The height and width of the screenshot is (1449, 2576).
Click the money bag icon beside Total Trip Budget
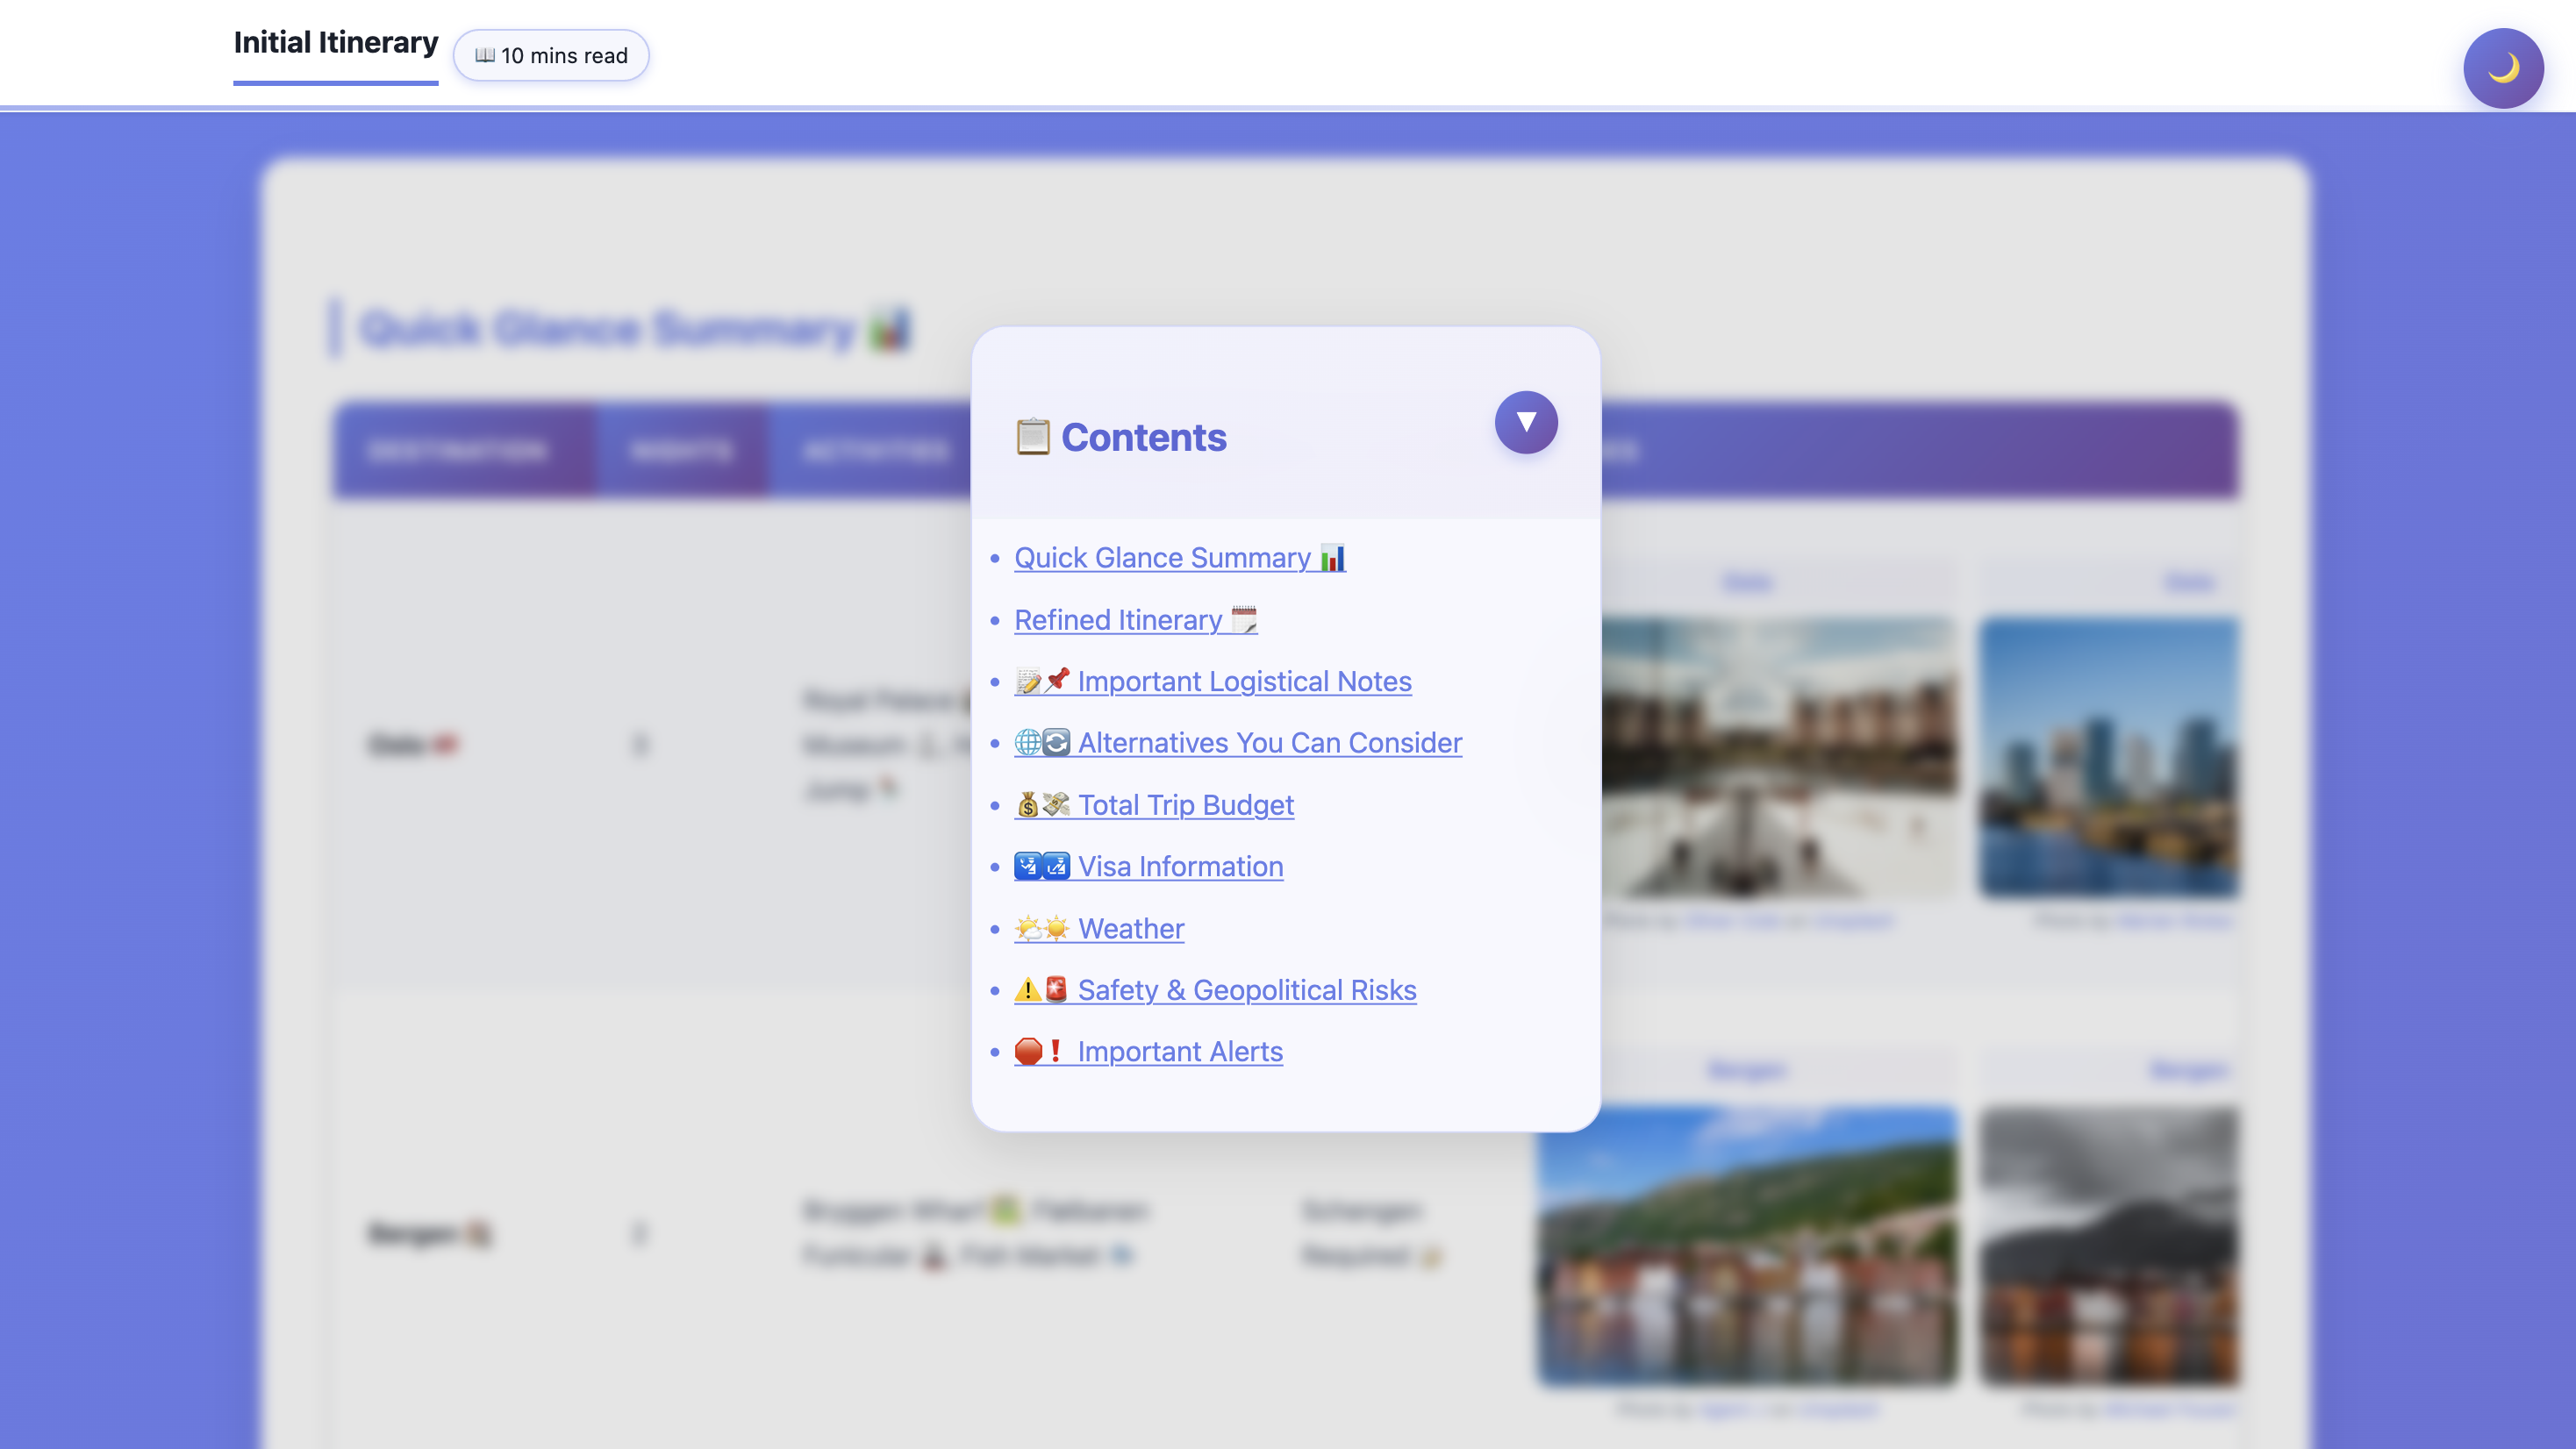pos(1027,805)
